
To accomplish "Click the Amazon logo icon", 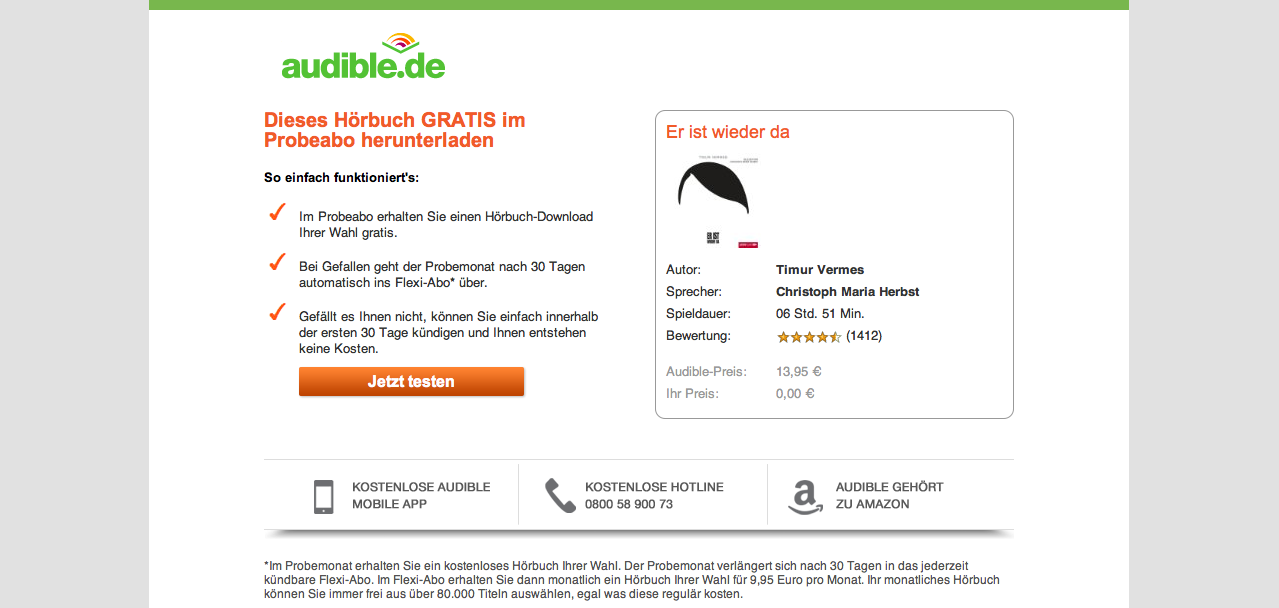I will point(805,497).
